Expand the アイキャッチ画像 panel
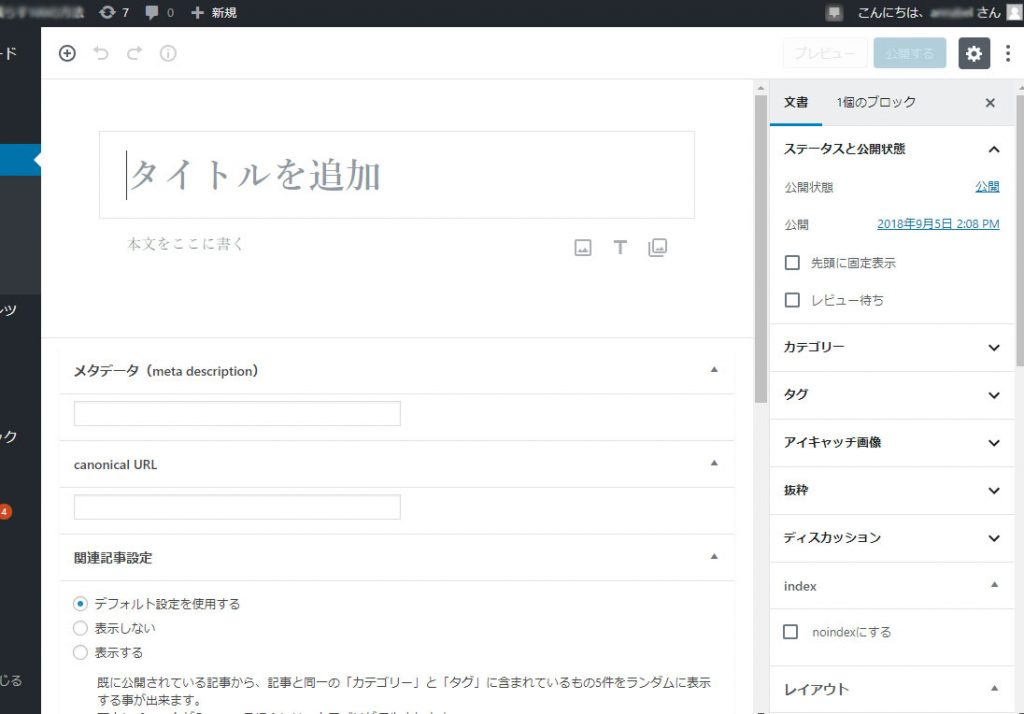1024x714 pixels. pyautogui.click(x=892, y=442)
